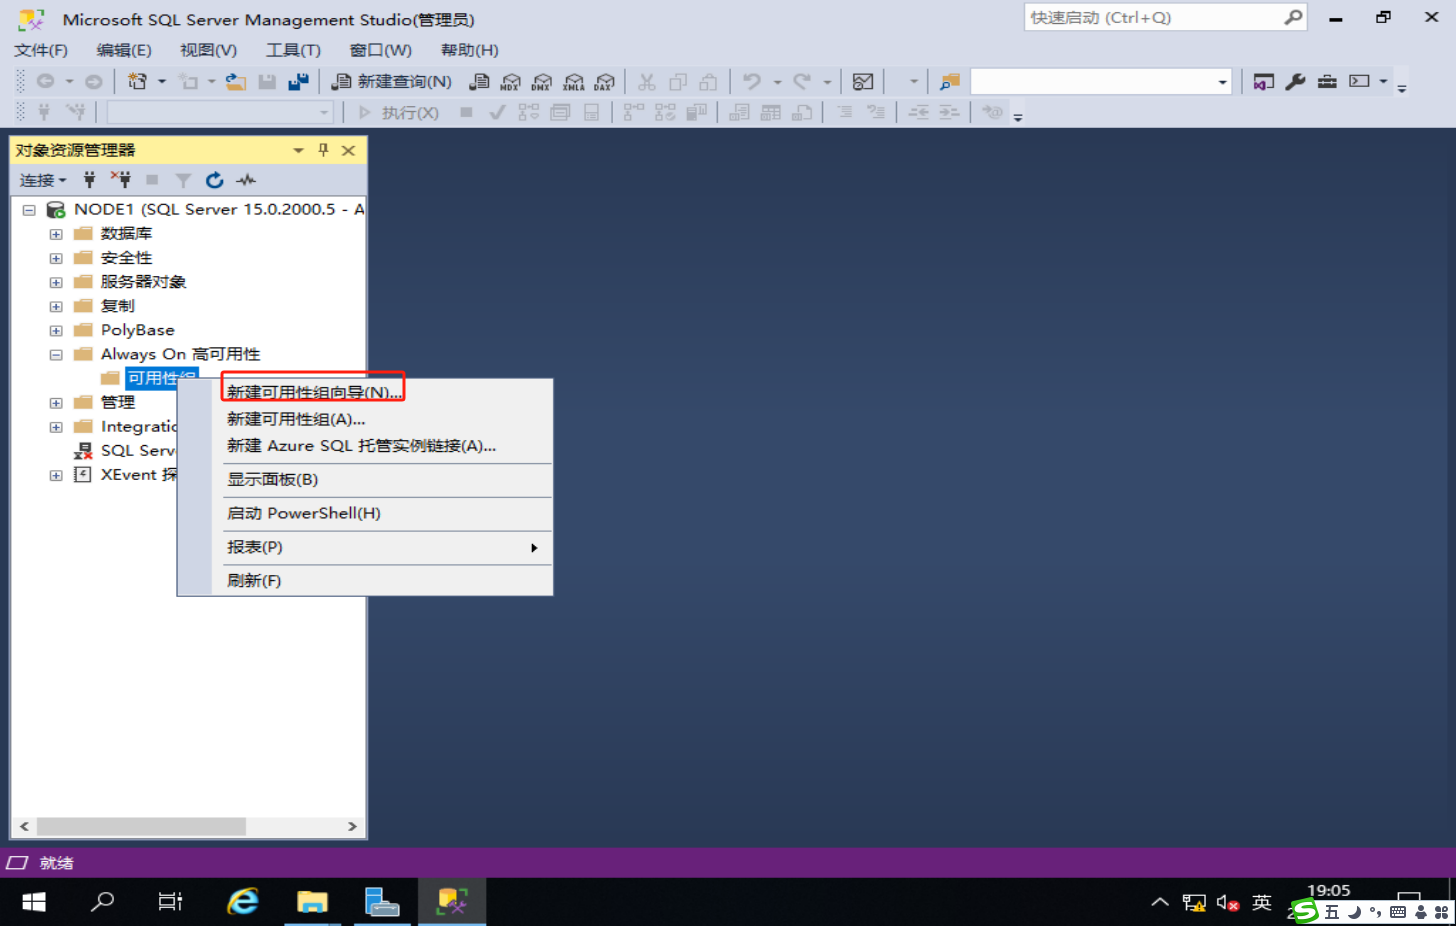Expand the 管理 node
The image size is (1456, 926).
(x=56, y=403)
